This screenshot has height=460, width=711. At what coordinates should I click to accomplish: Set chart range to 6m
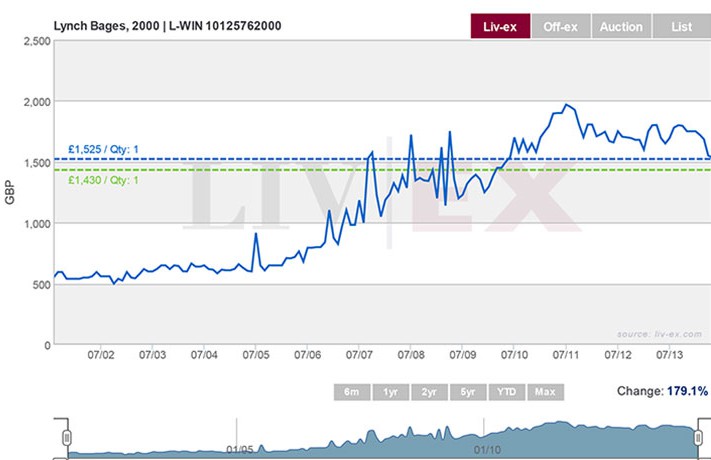pos(352,392)
